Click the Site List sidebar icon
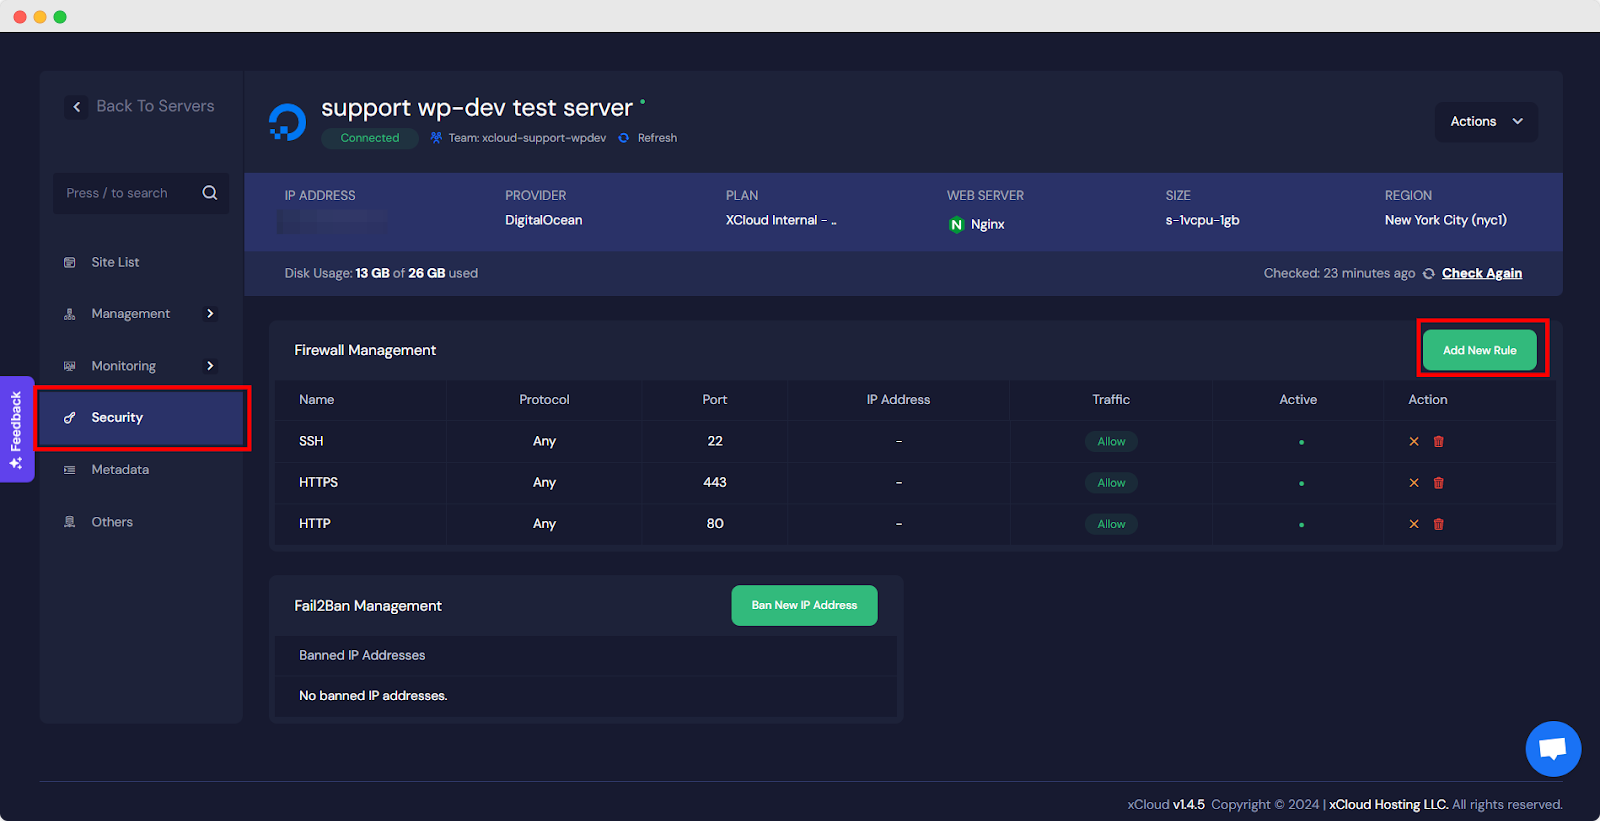Image resolution: width=1600 pixels, height=821 pixels. click(70, 262)
